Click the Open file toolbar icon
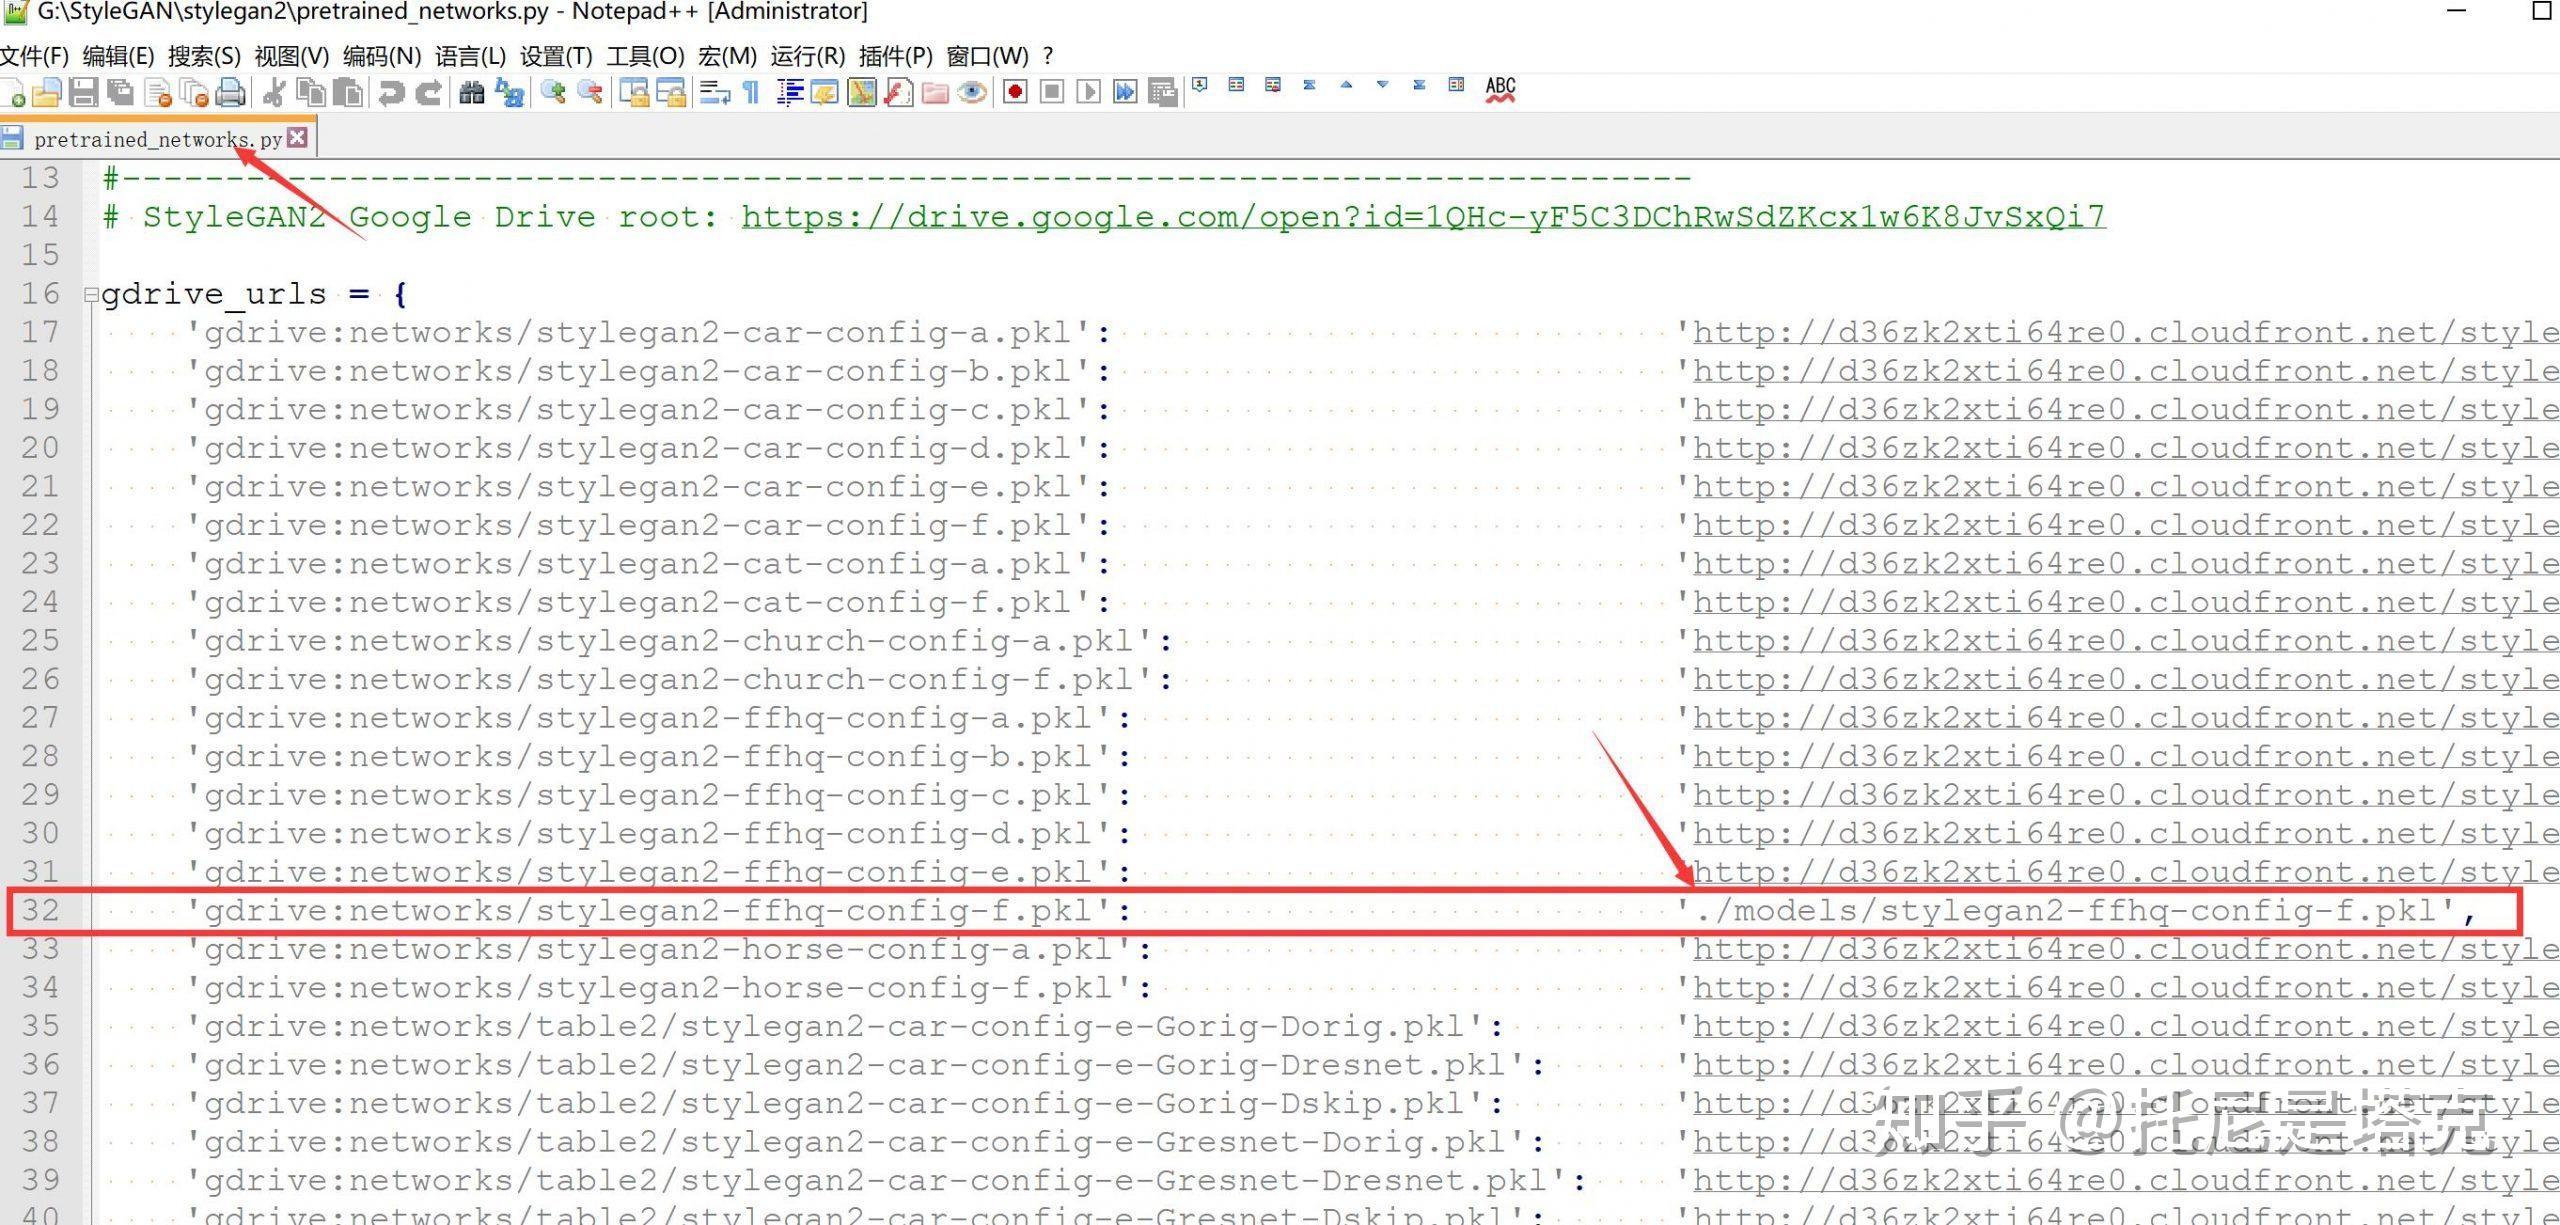This screenshot has height=1225, width=2560. point(46,93)
